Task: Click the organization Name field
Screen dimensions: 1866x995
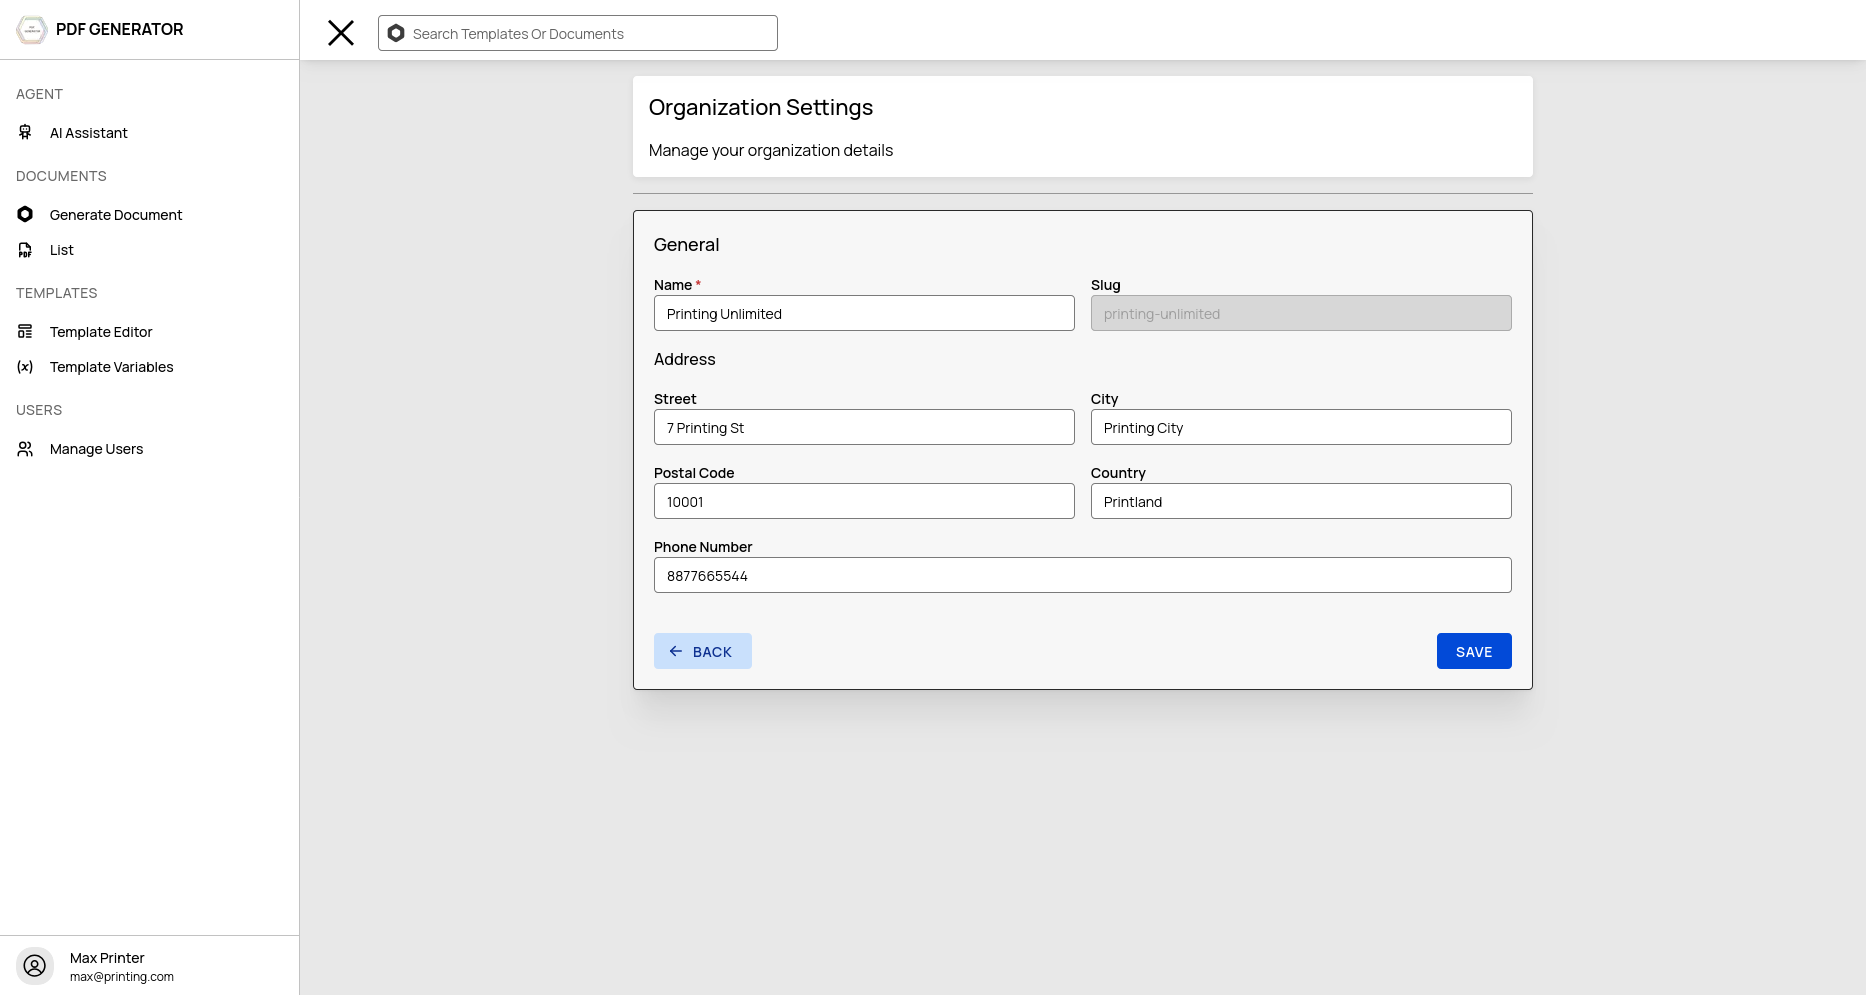Action: click(x=864, y=313)
